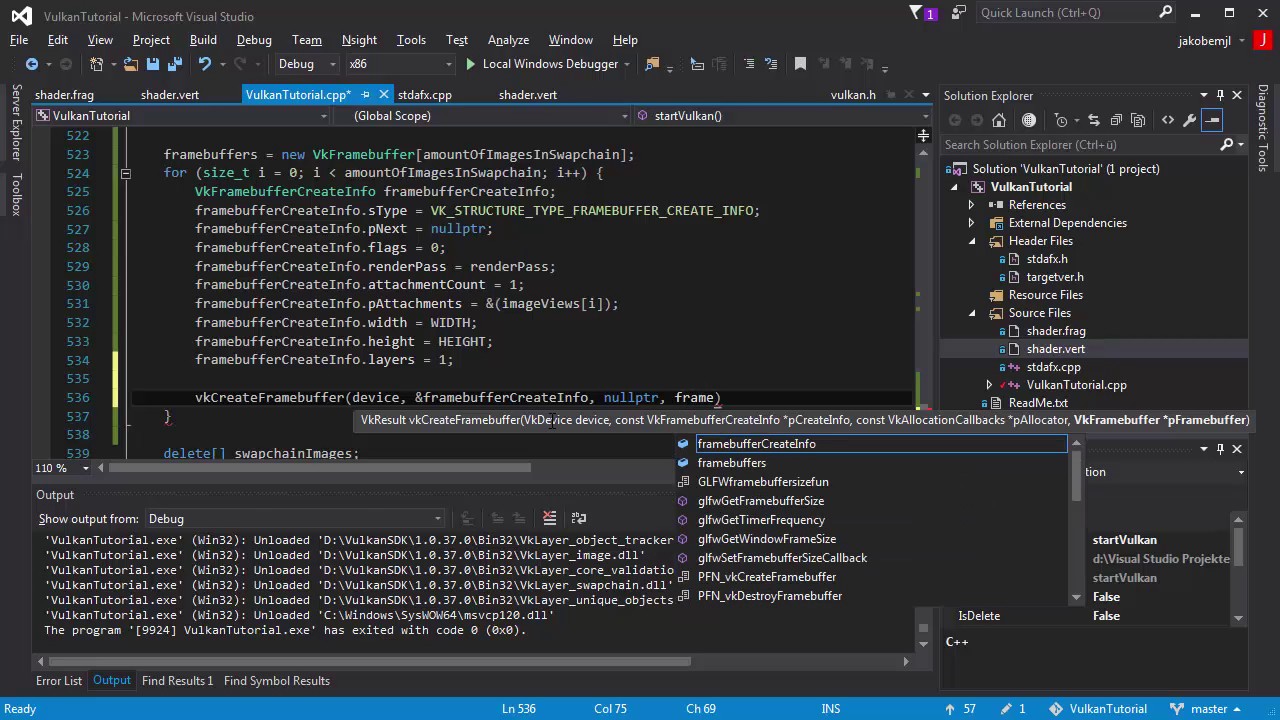The image size is (1280, 720).
Task: Open the Debug configuration dropdown
Action: coord(308,64)
